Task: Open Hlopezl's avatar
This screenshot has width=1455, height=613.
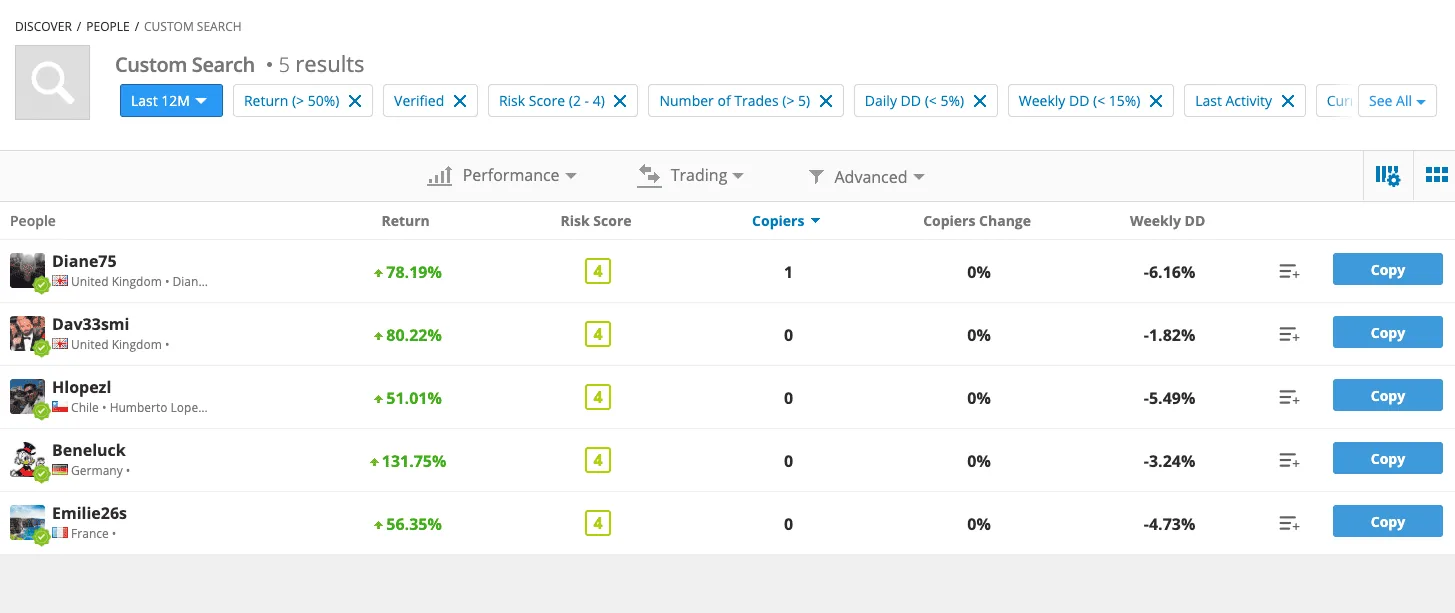Action: click(x=28, y=397)
